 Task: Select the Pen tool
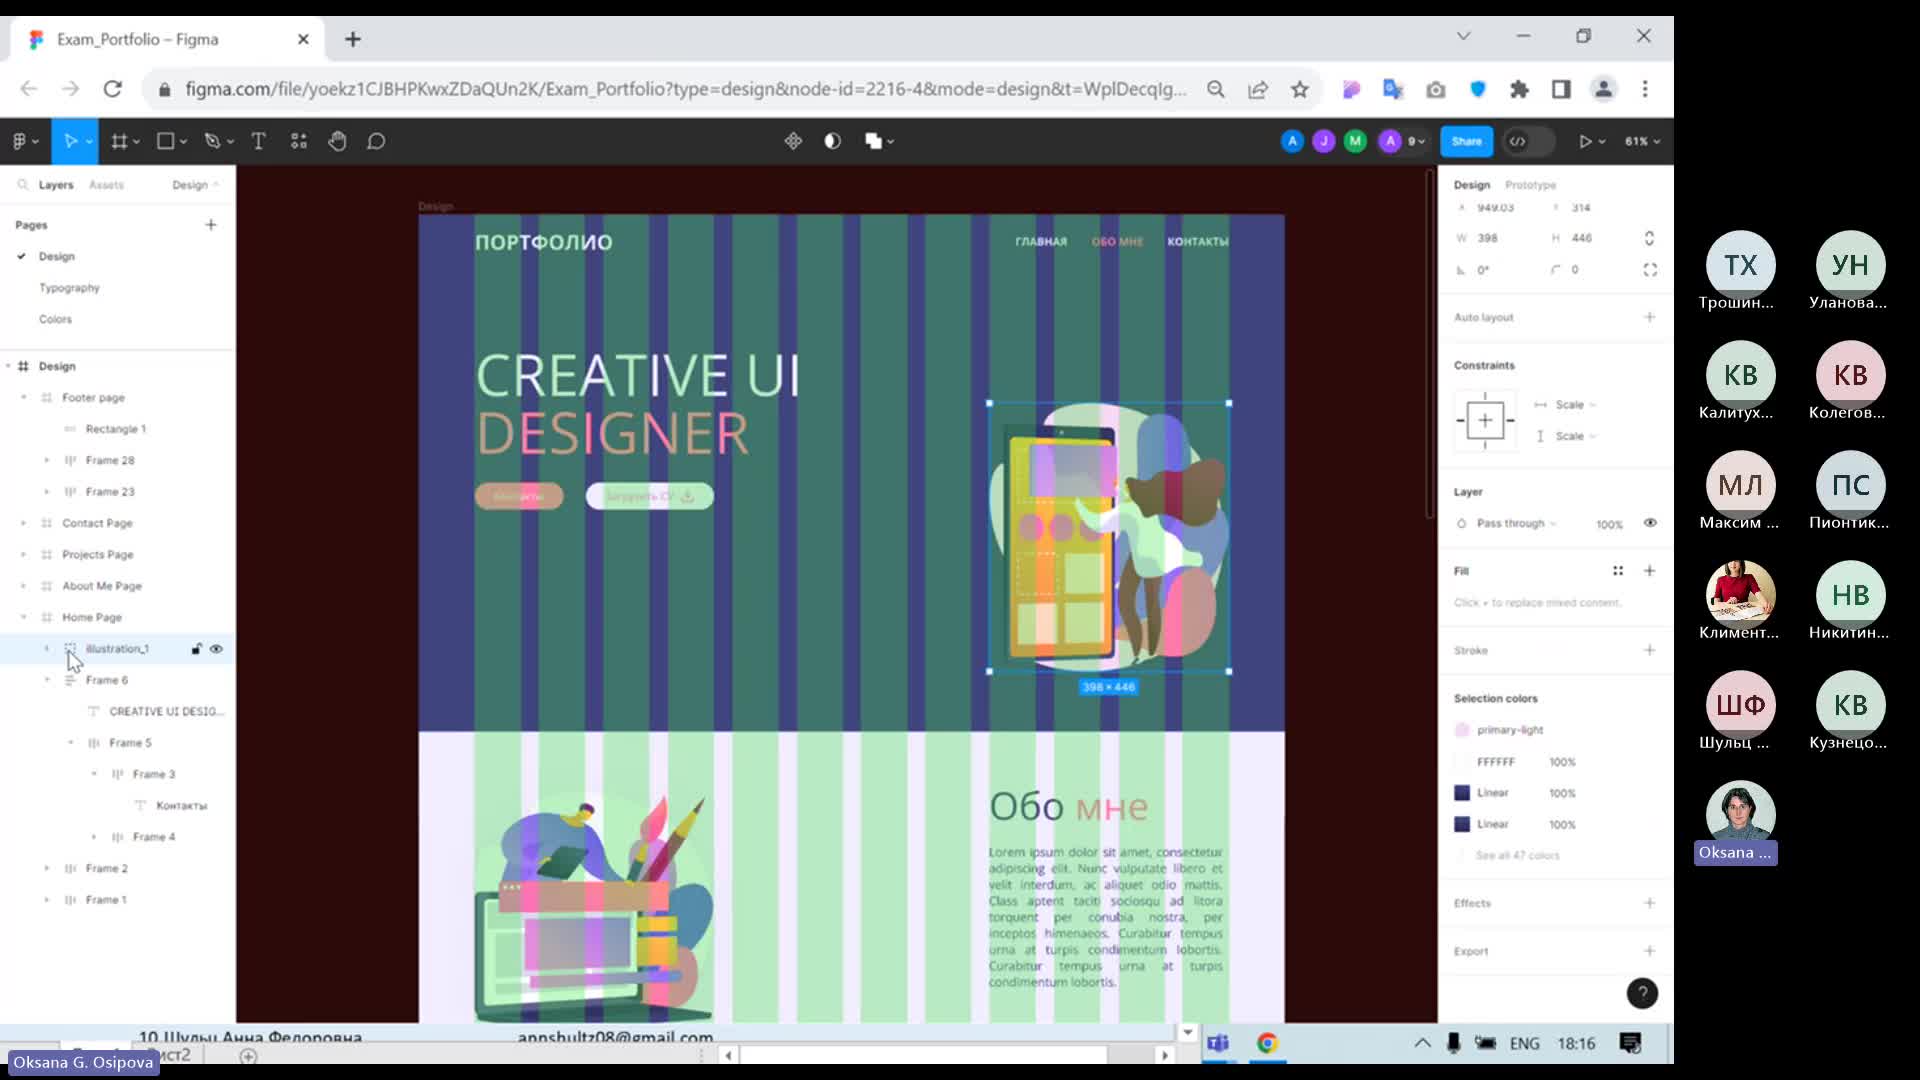click(212, 141)
